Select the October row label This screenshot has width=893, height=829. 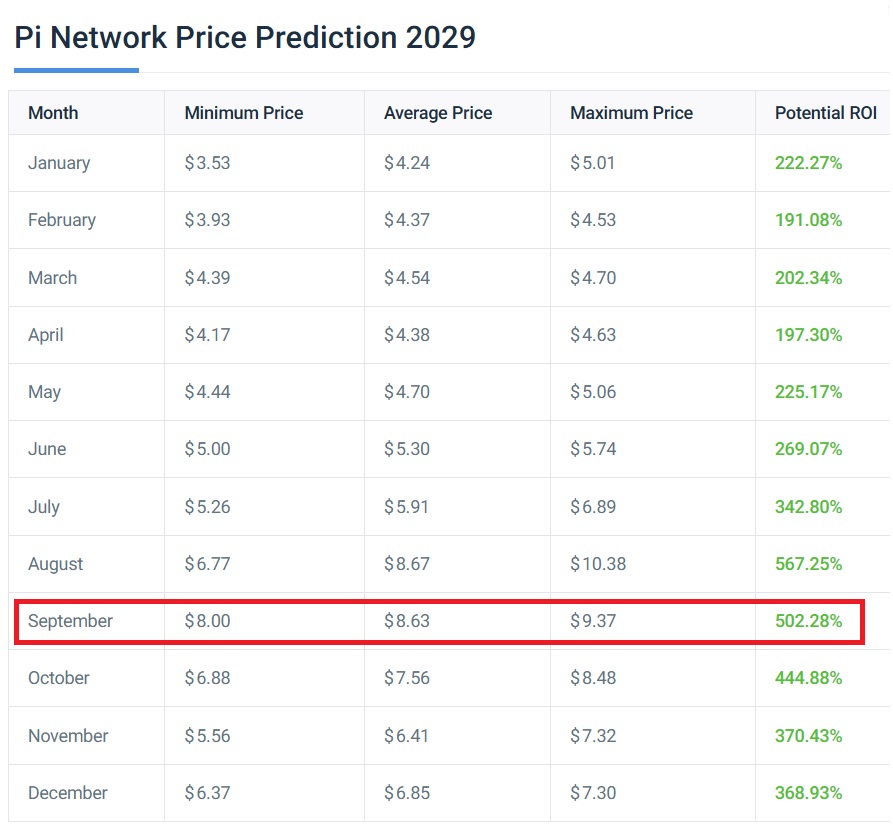coord(59,678)
